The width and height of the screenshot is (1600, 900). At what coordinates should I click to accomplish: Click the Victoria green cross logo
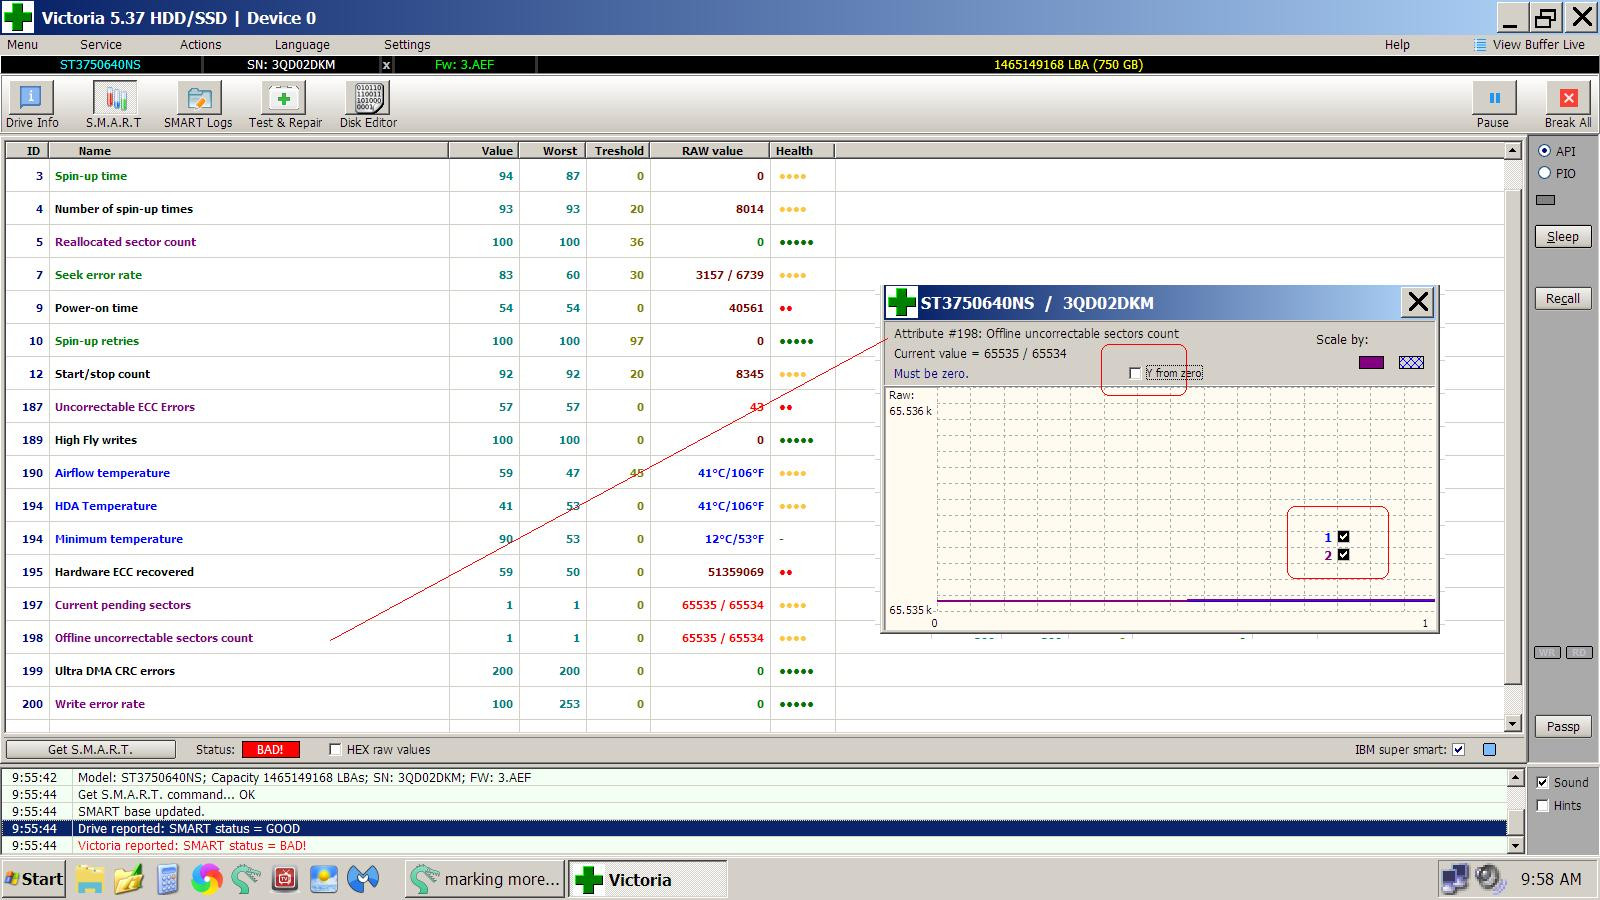[x=18, y=17]
